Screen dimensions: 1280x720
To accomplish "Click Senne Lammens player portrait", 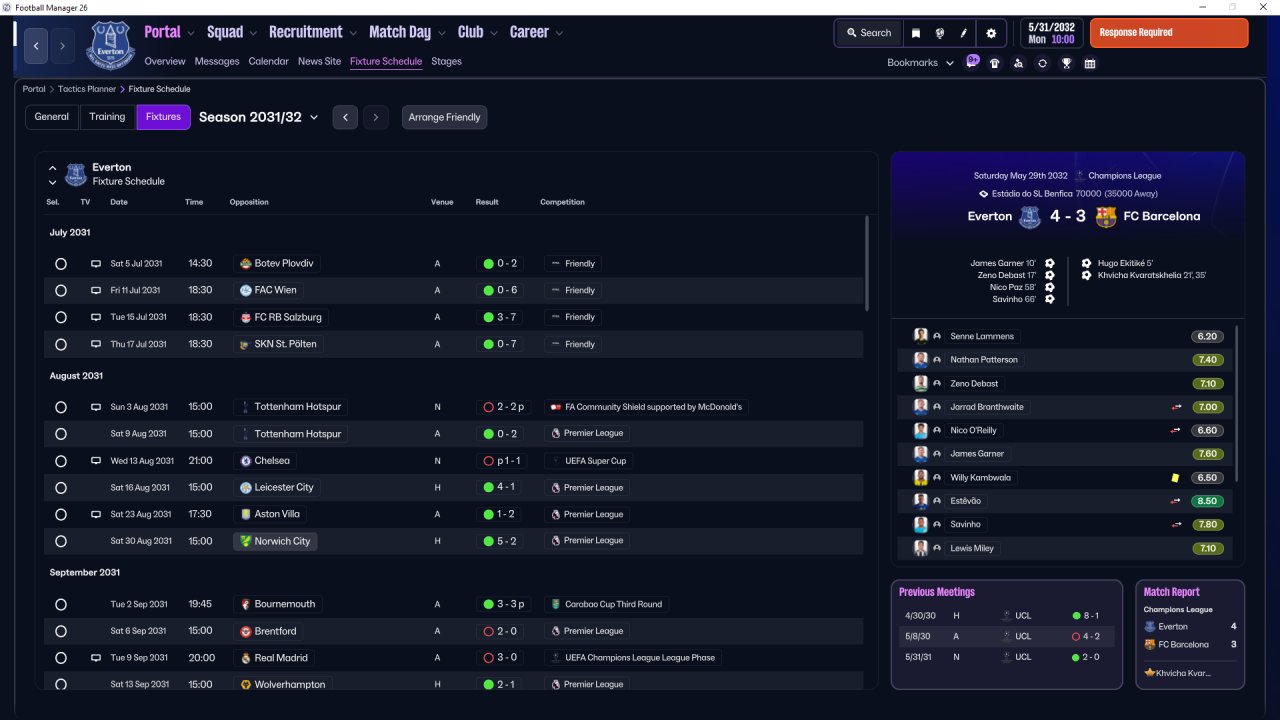I will (921, 336).
